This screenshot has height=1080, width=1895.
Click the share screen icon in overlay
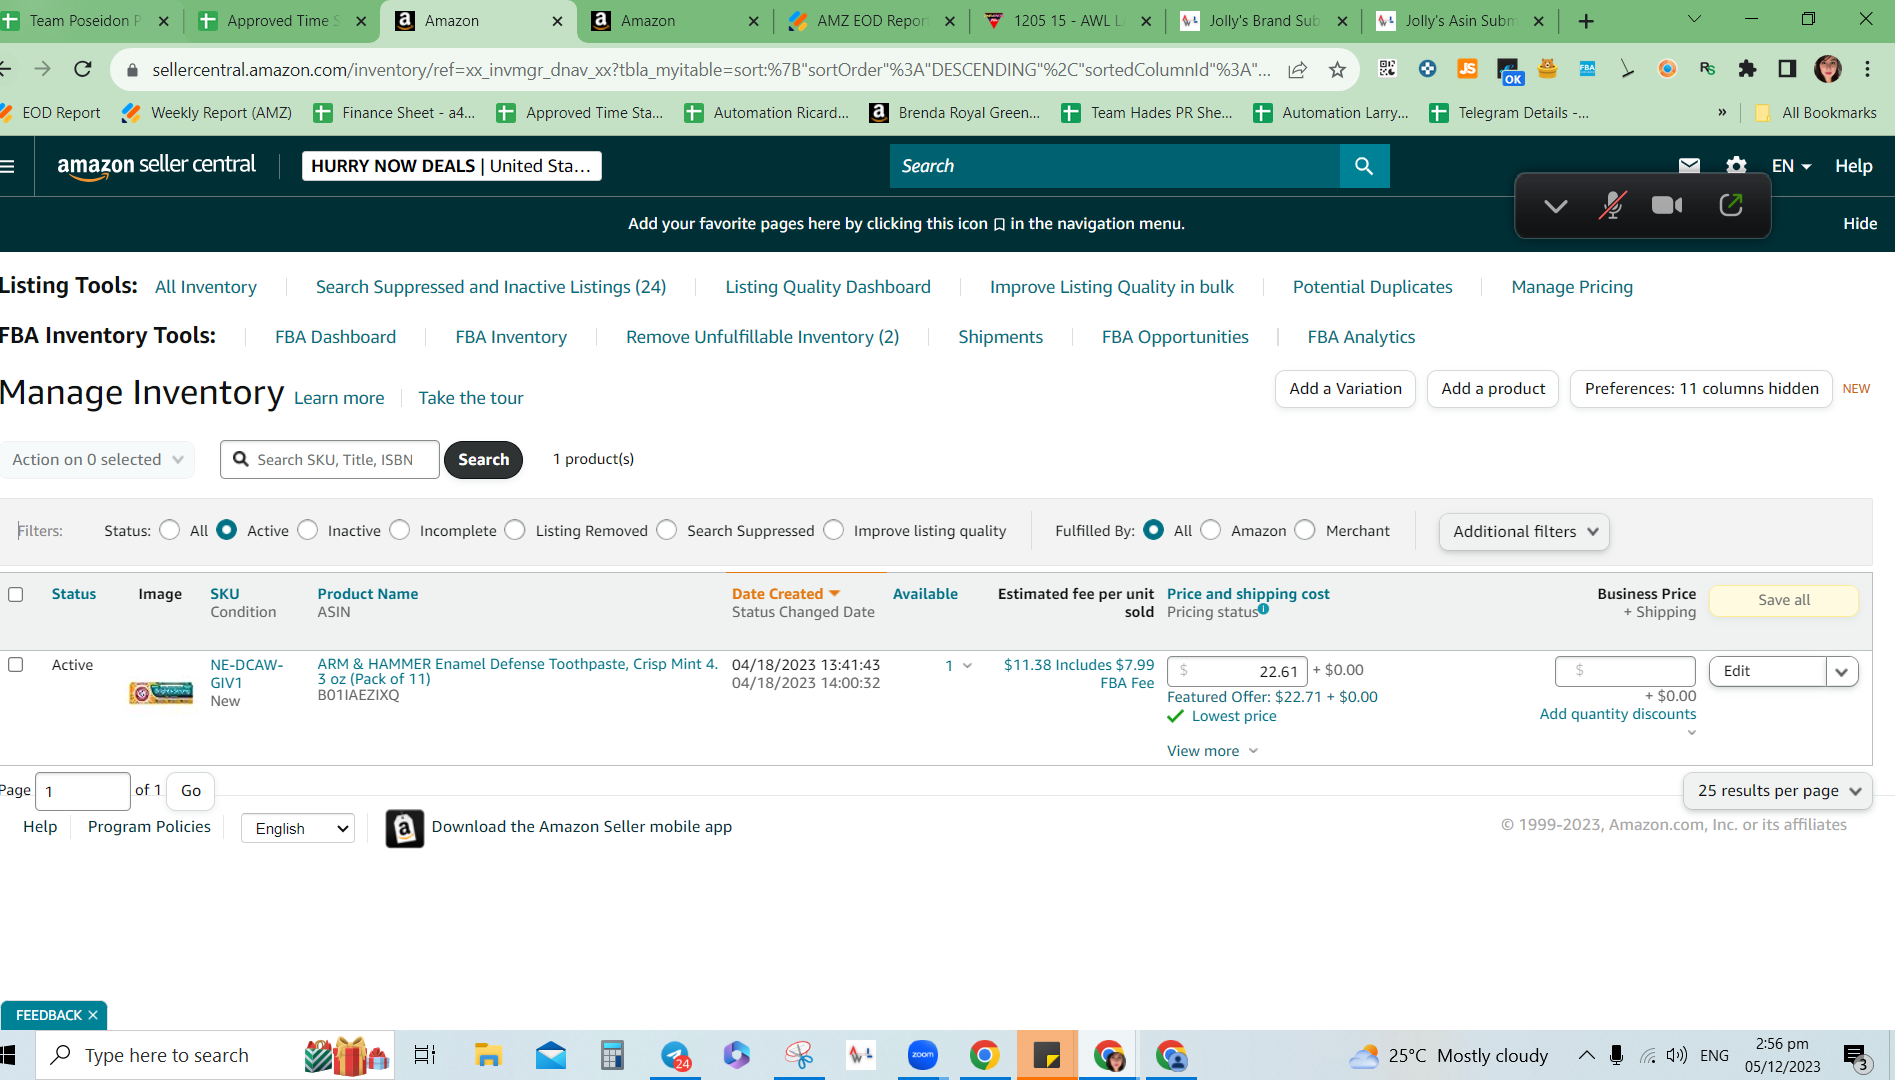[x=1731, y=205]
